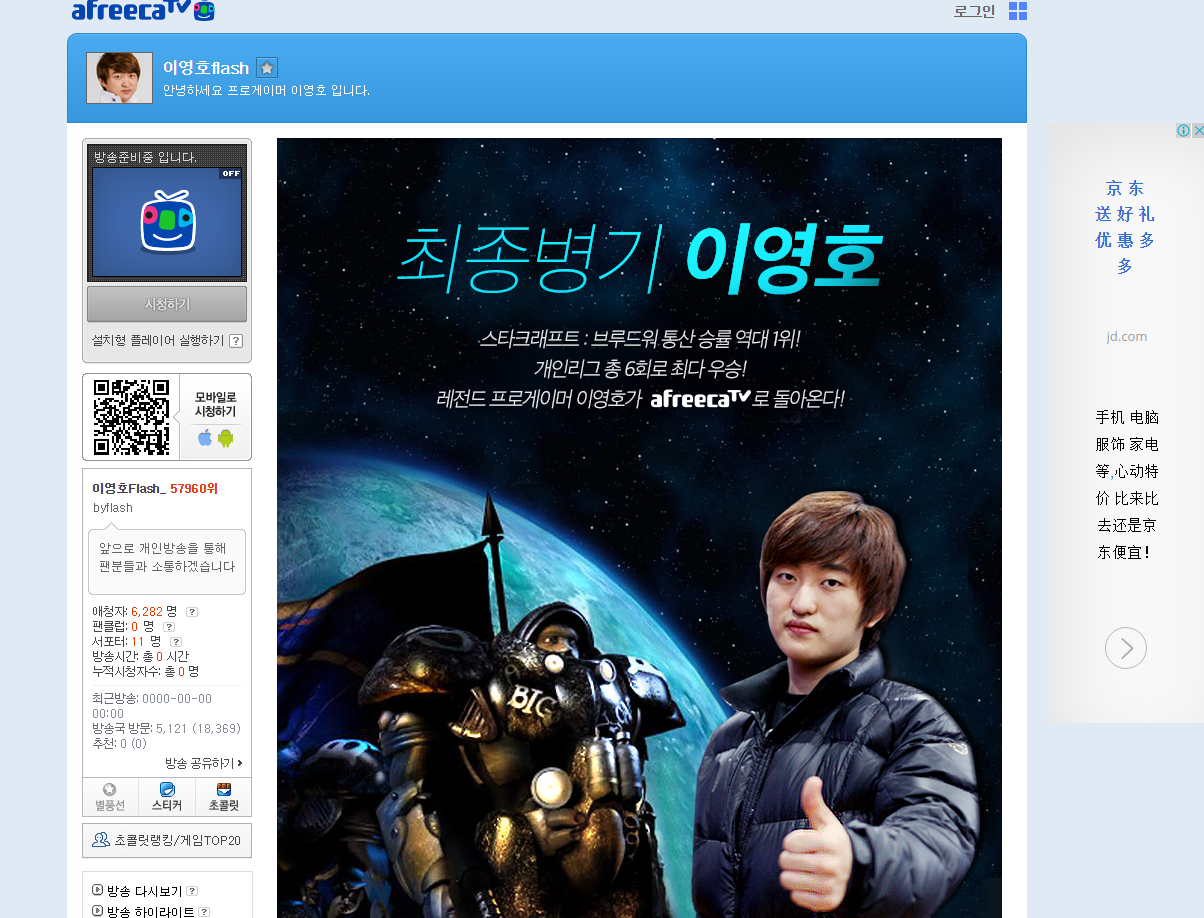Click 방송시간: 총 0 시간 text
The width and height of the screenshot is (1204, 918).
tap(140, 656)
